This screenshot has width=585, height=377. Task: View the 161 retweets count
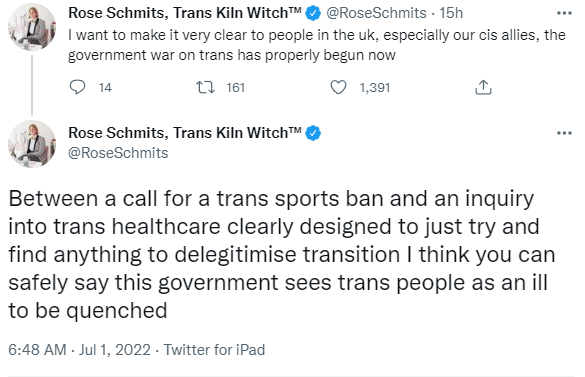point(236,88)
